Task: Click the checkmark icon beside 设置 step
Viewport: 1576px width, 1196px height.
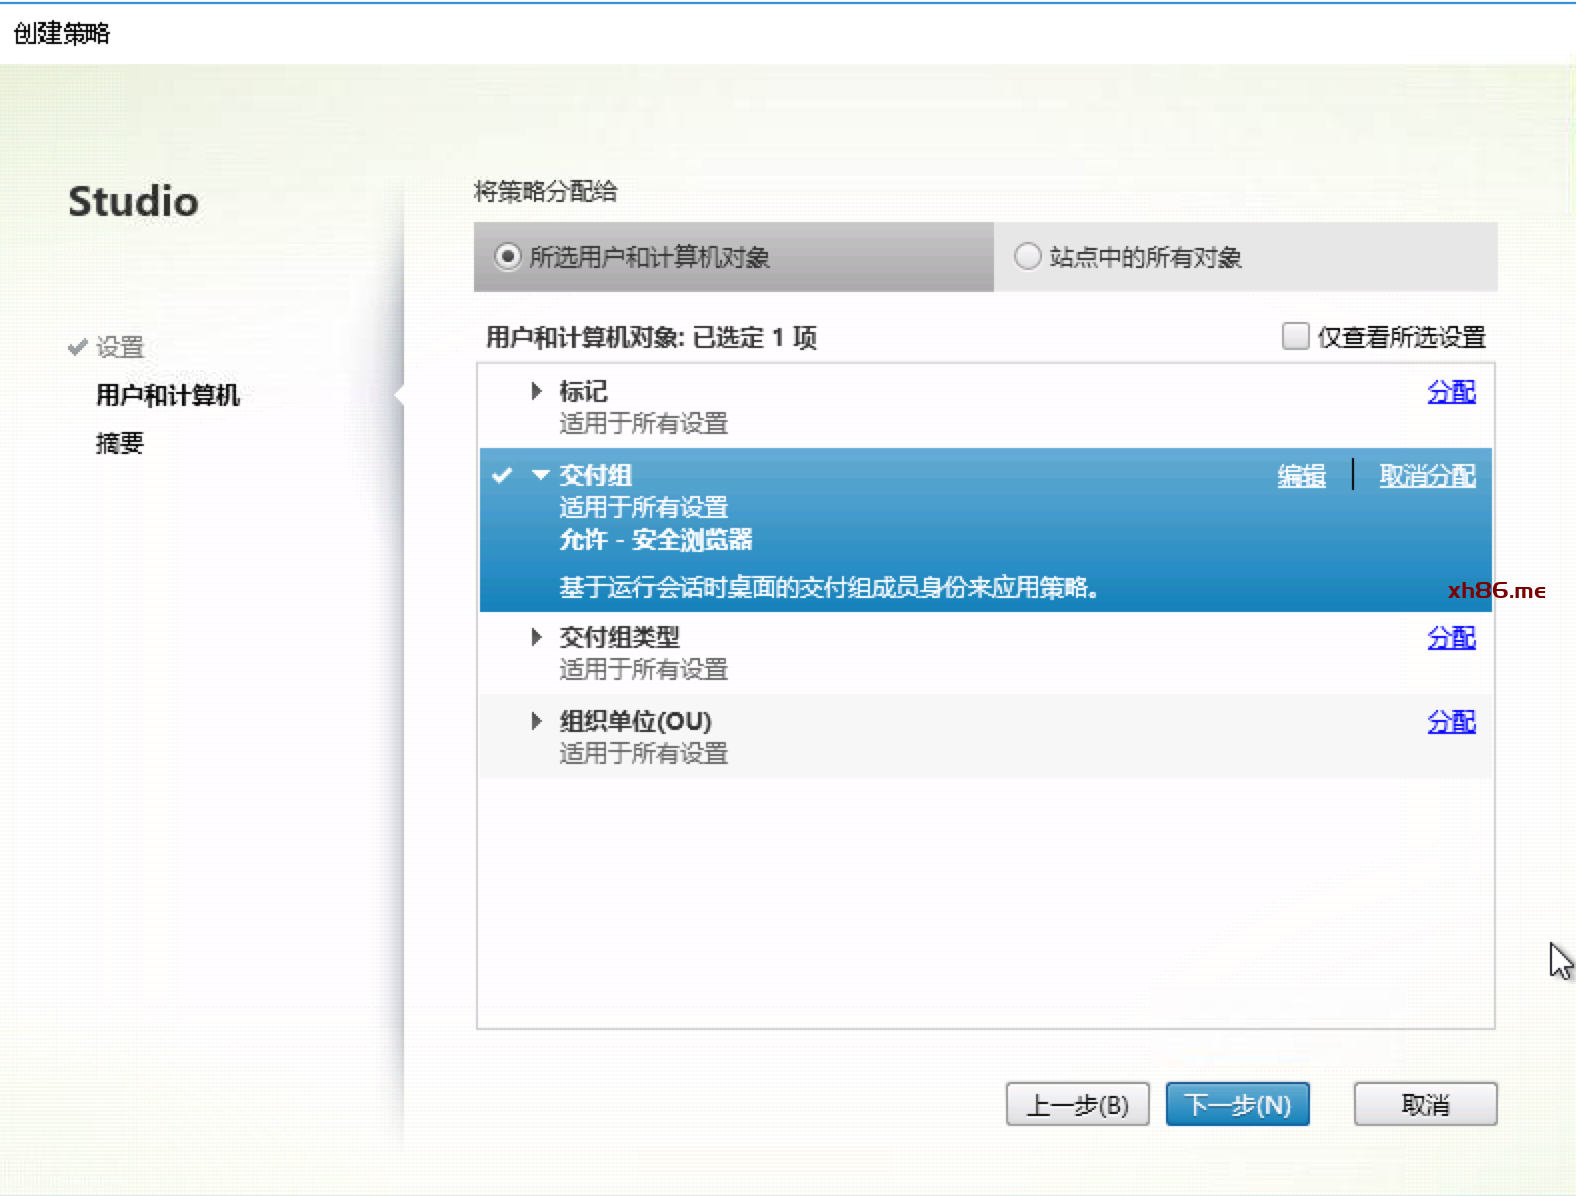Action: click(x=77, y=347)
